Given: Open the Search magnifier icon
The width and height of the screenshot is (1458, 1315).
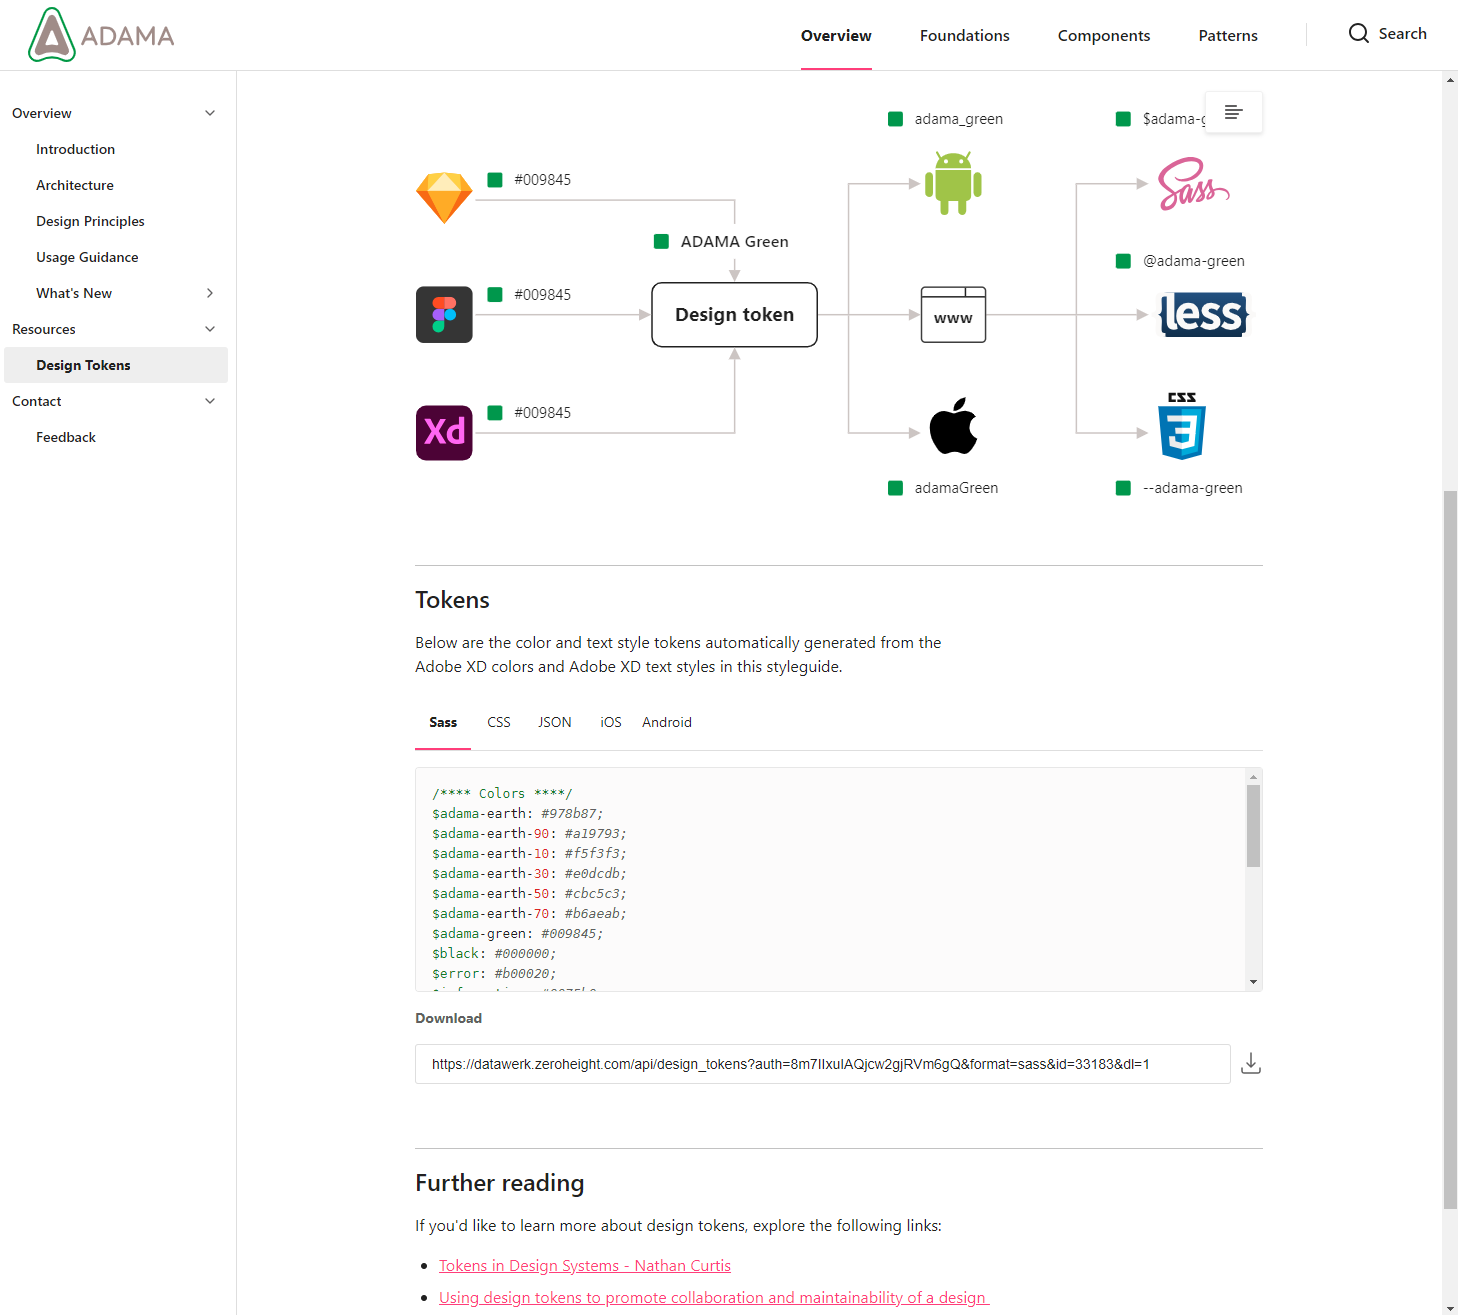Looking at the screenshot, I should tap(1358, 33).
